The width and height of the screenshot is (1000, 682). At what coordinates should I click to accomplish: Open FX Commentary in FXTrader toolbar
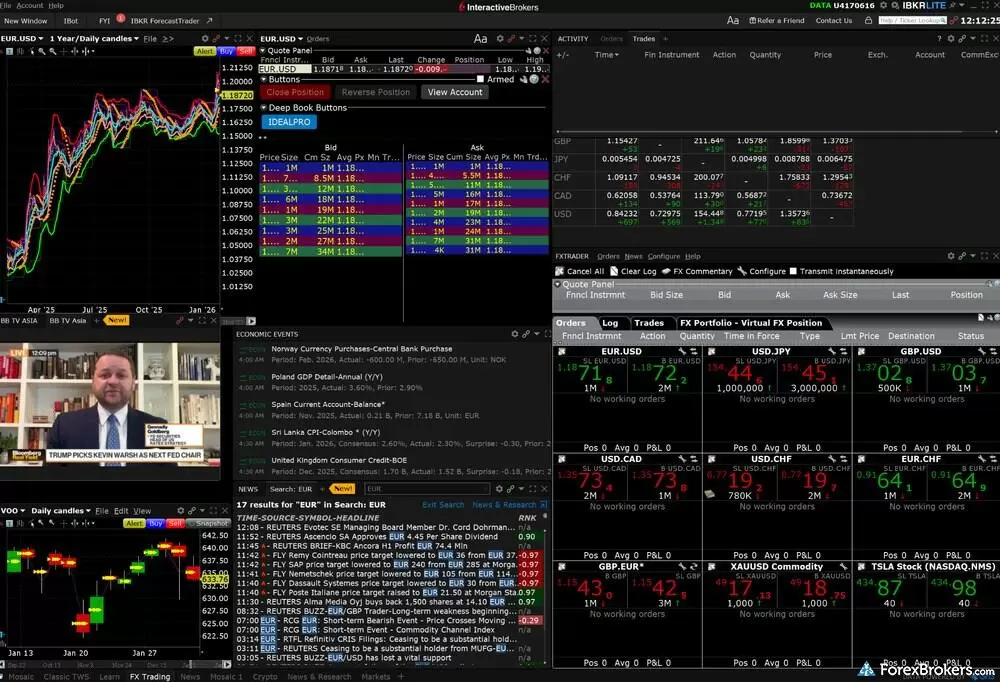click(x=697, y=271)
